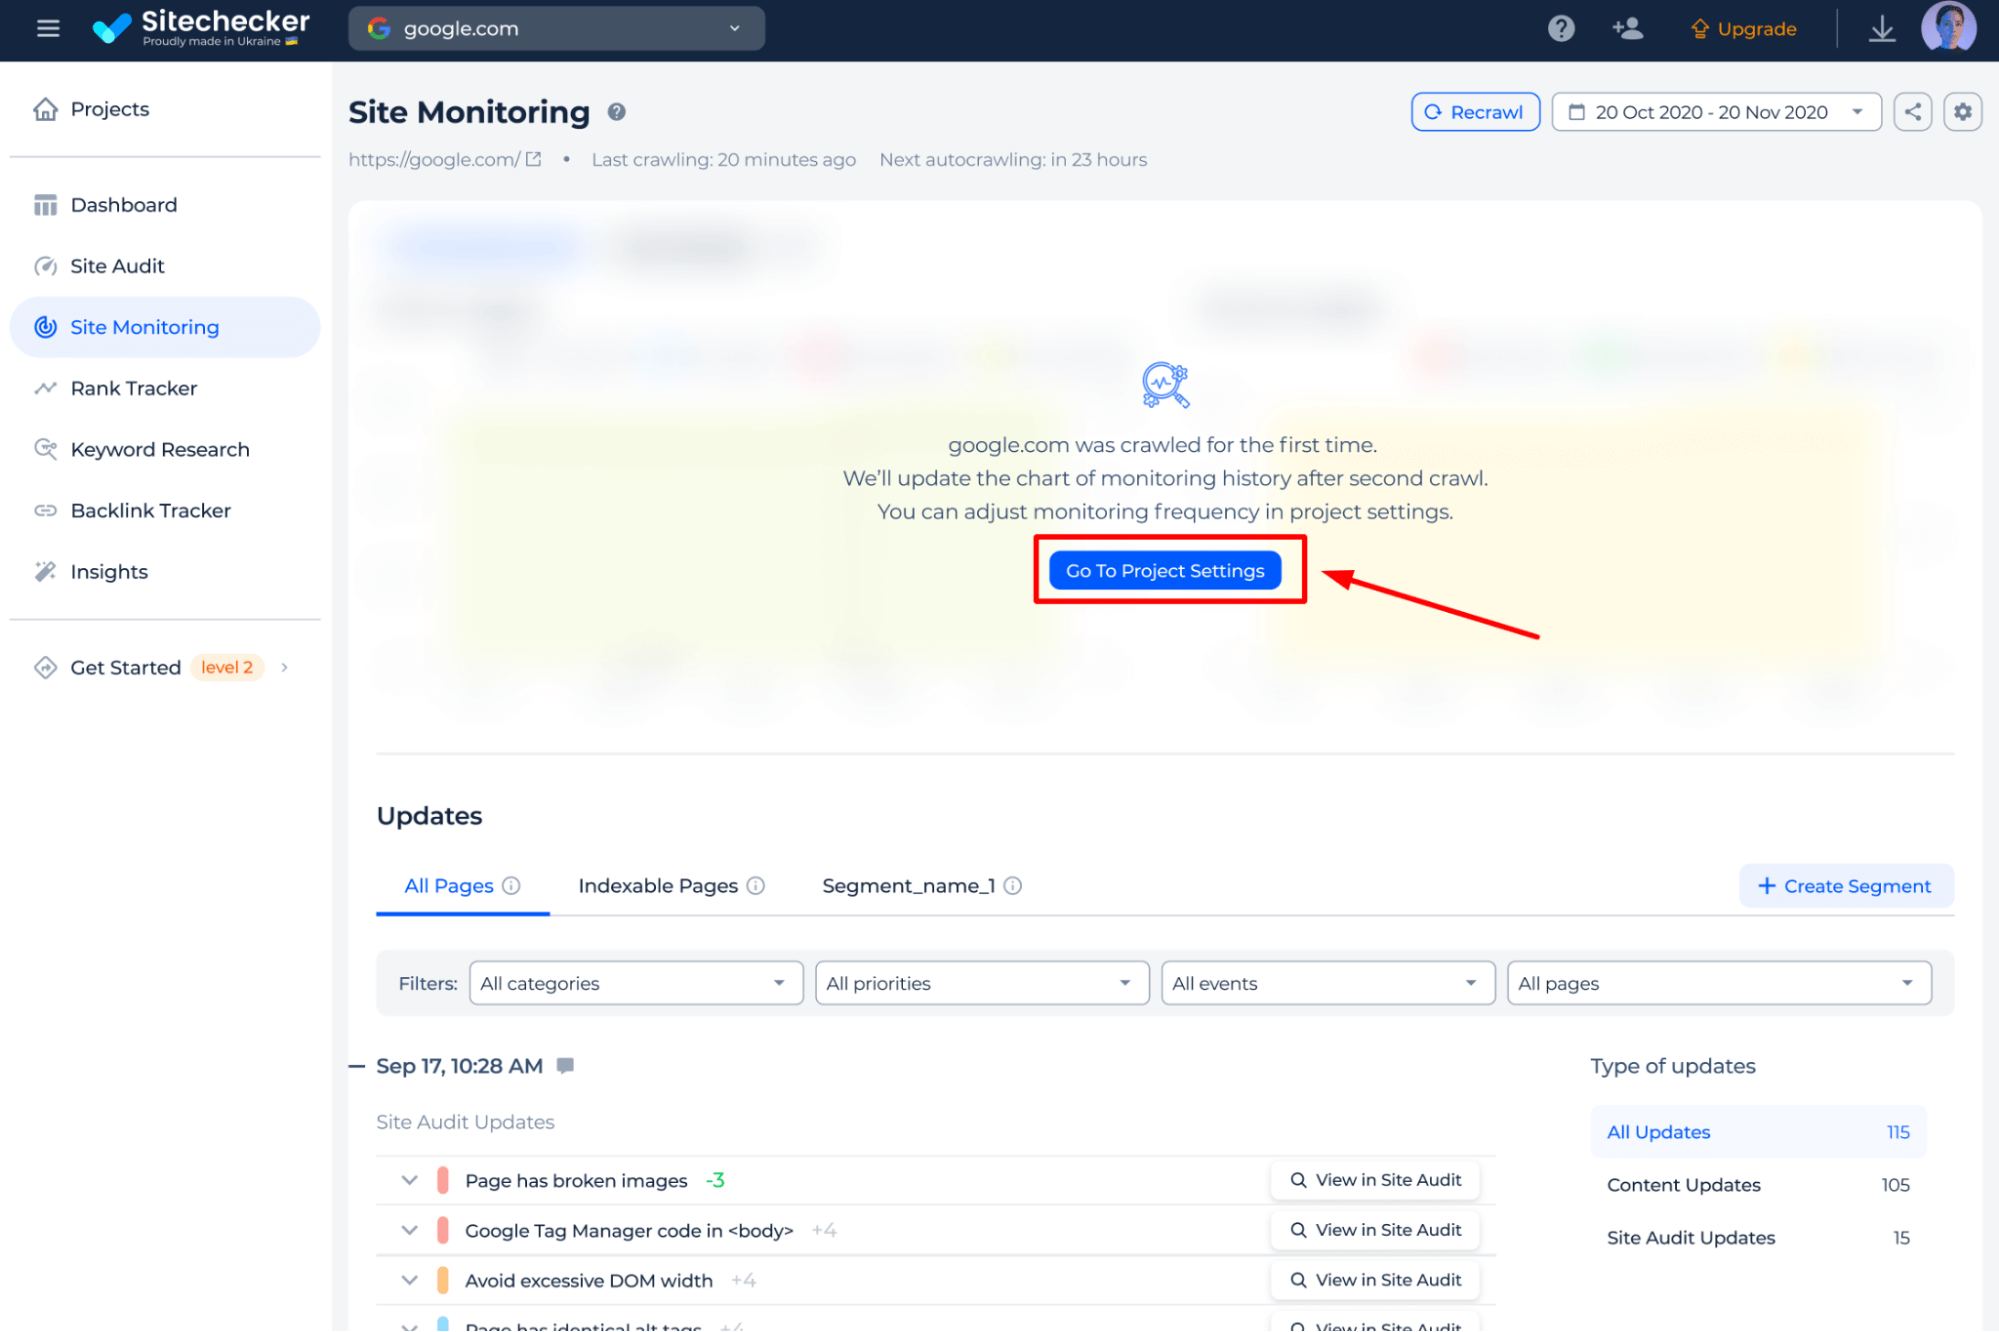Open the user profile avatar

click(x=1948, y=27)
